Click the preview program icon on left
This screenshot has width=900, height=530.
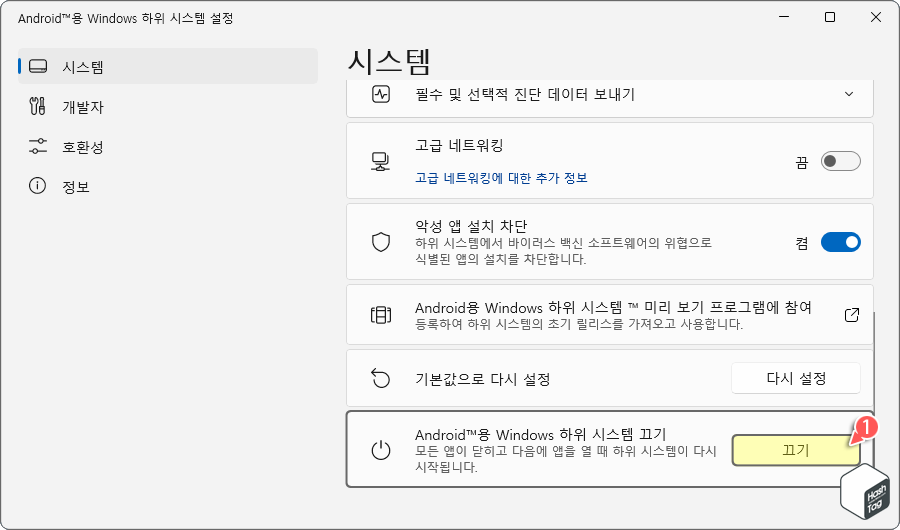pyautogui.click(x=381, y=315)
